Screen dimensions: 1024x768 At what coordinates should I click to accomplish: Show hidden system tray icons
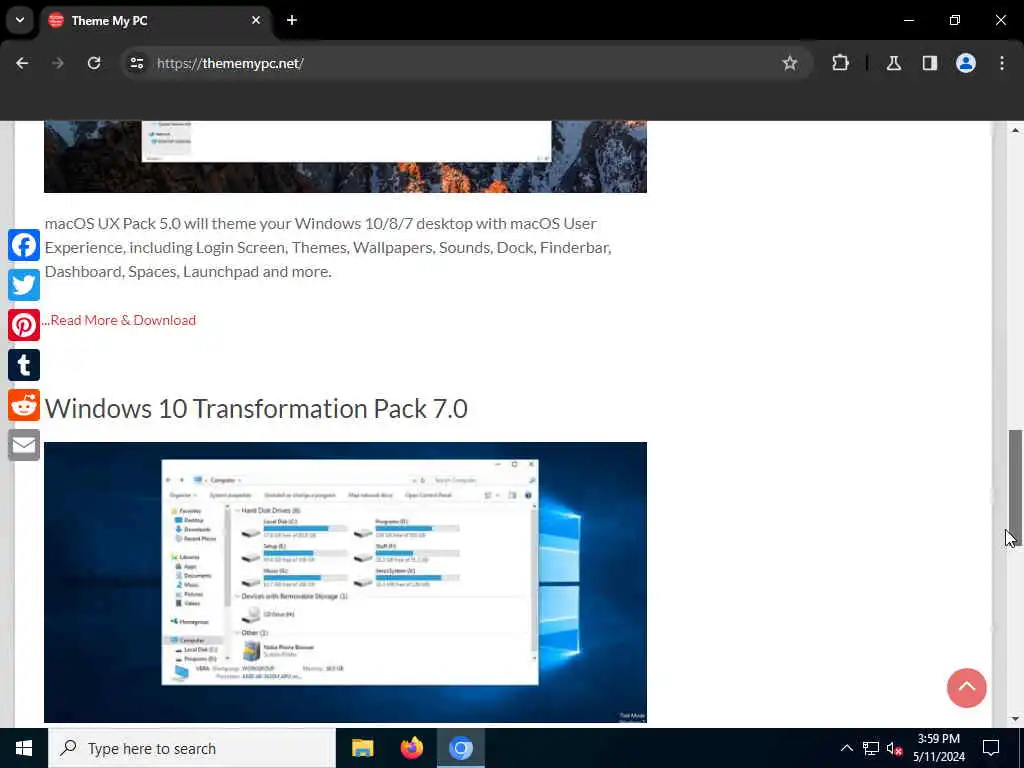846,748
